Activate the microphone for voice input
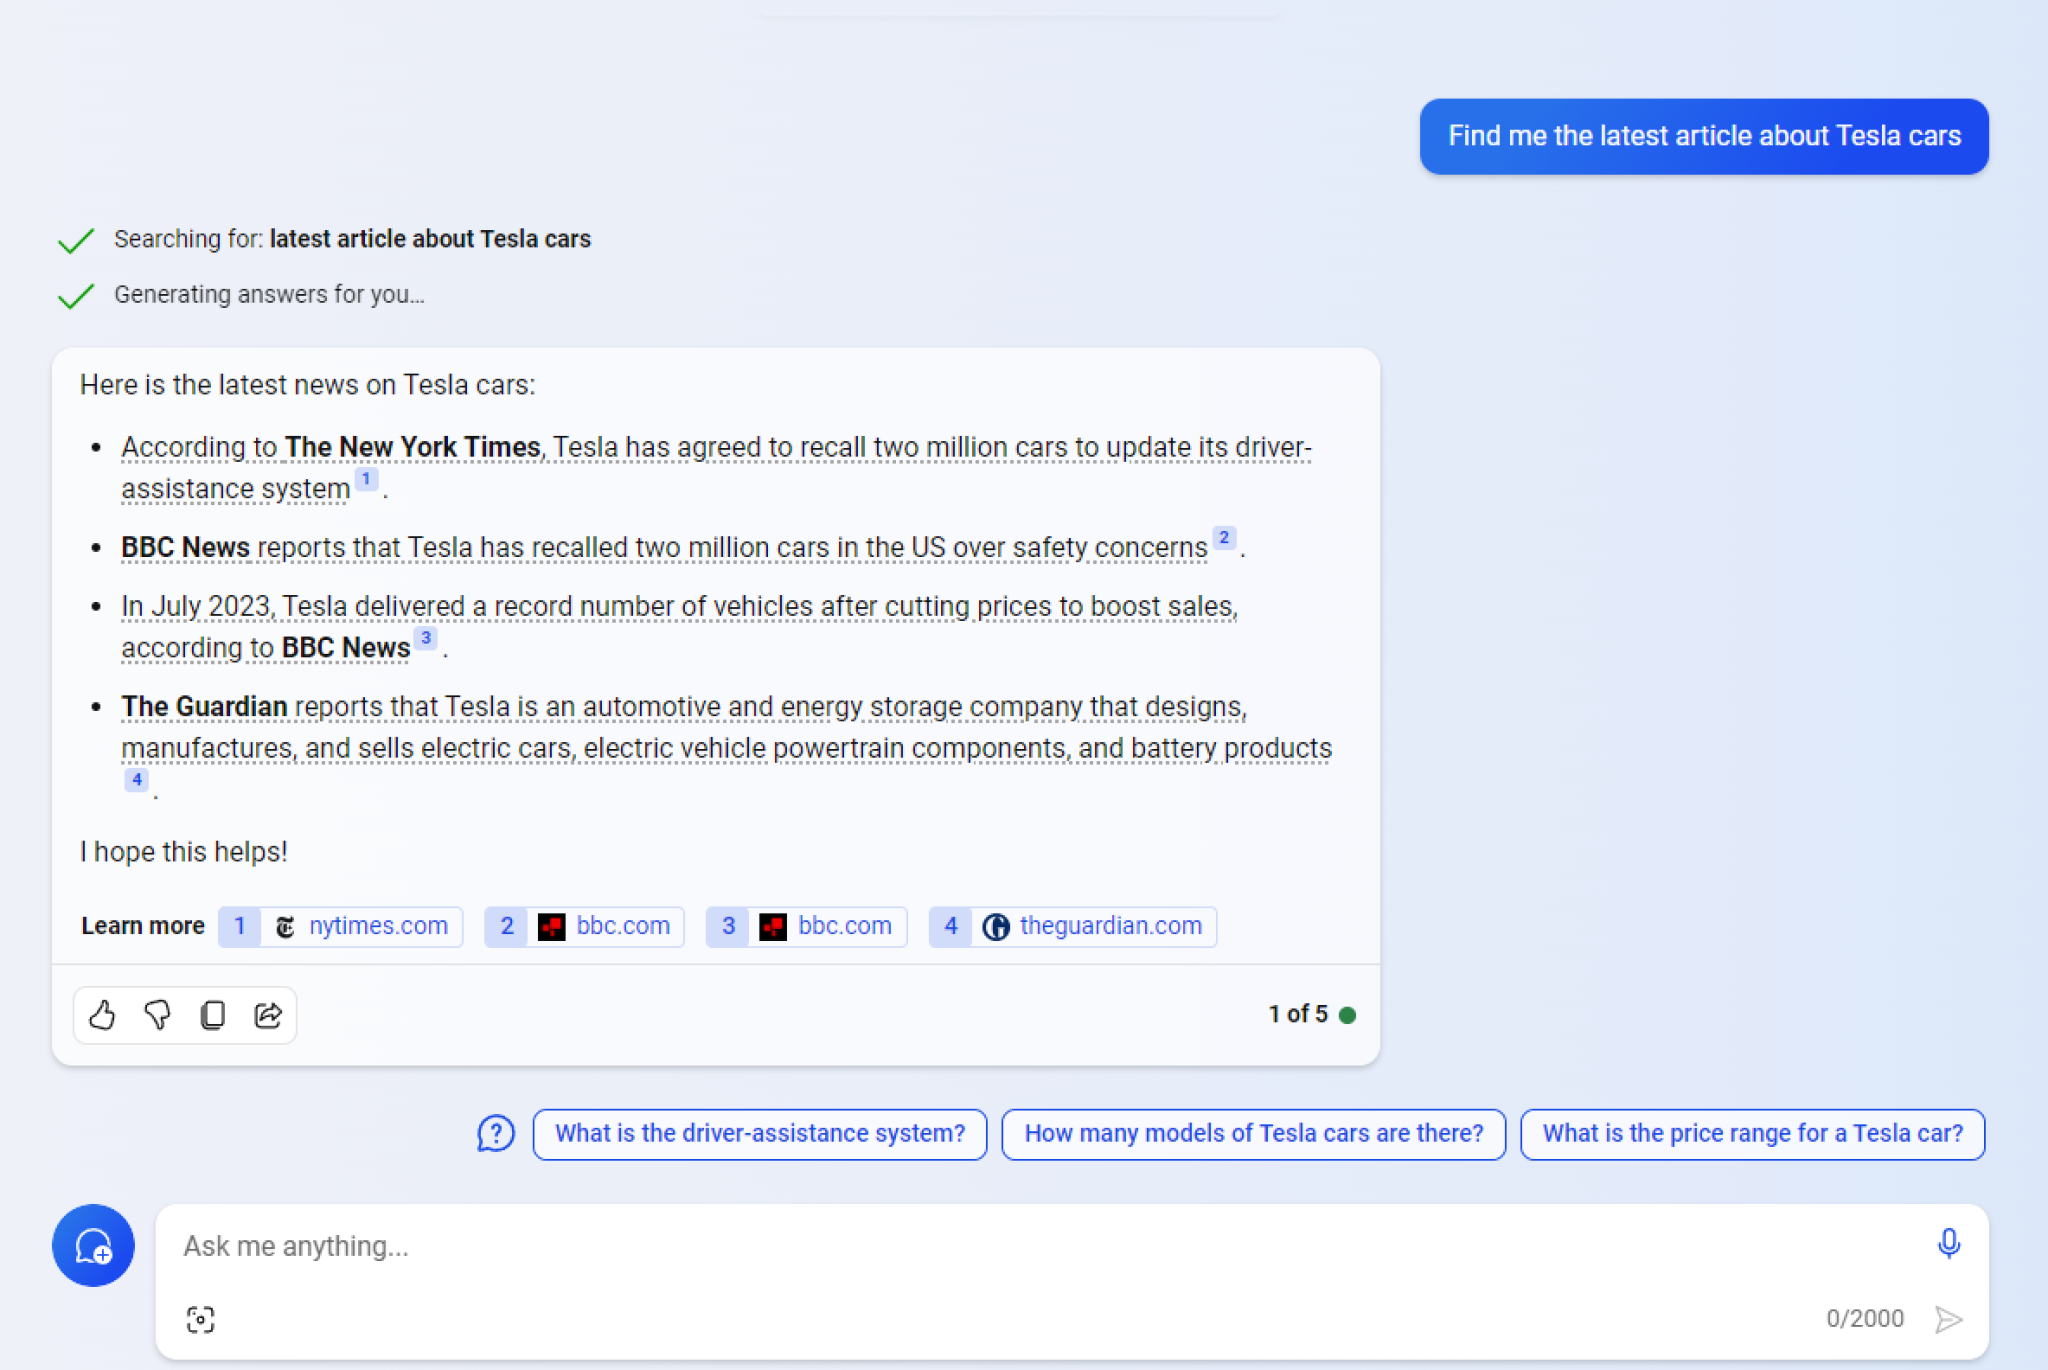The height and width of the screenshot is (1370, 2048). [x=1947, y=1245]
